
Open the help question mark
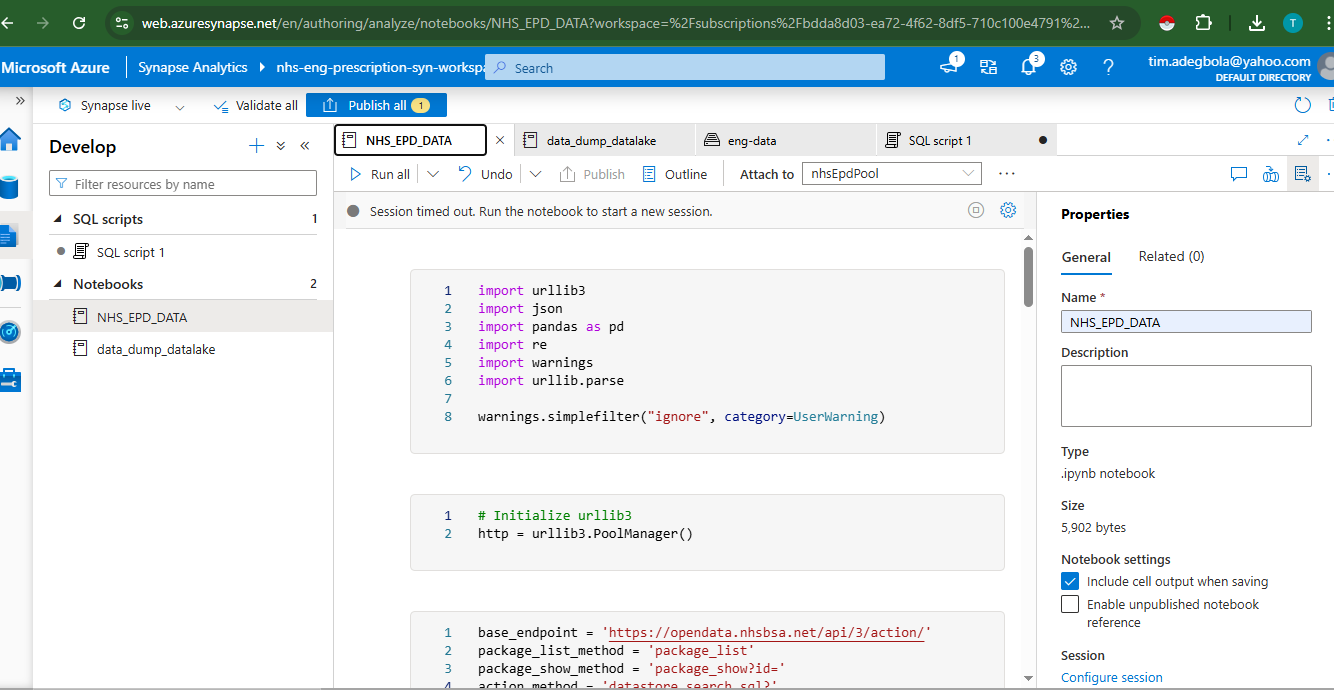(x=1108, y=67)
